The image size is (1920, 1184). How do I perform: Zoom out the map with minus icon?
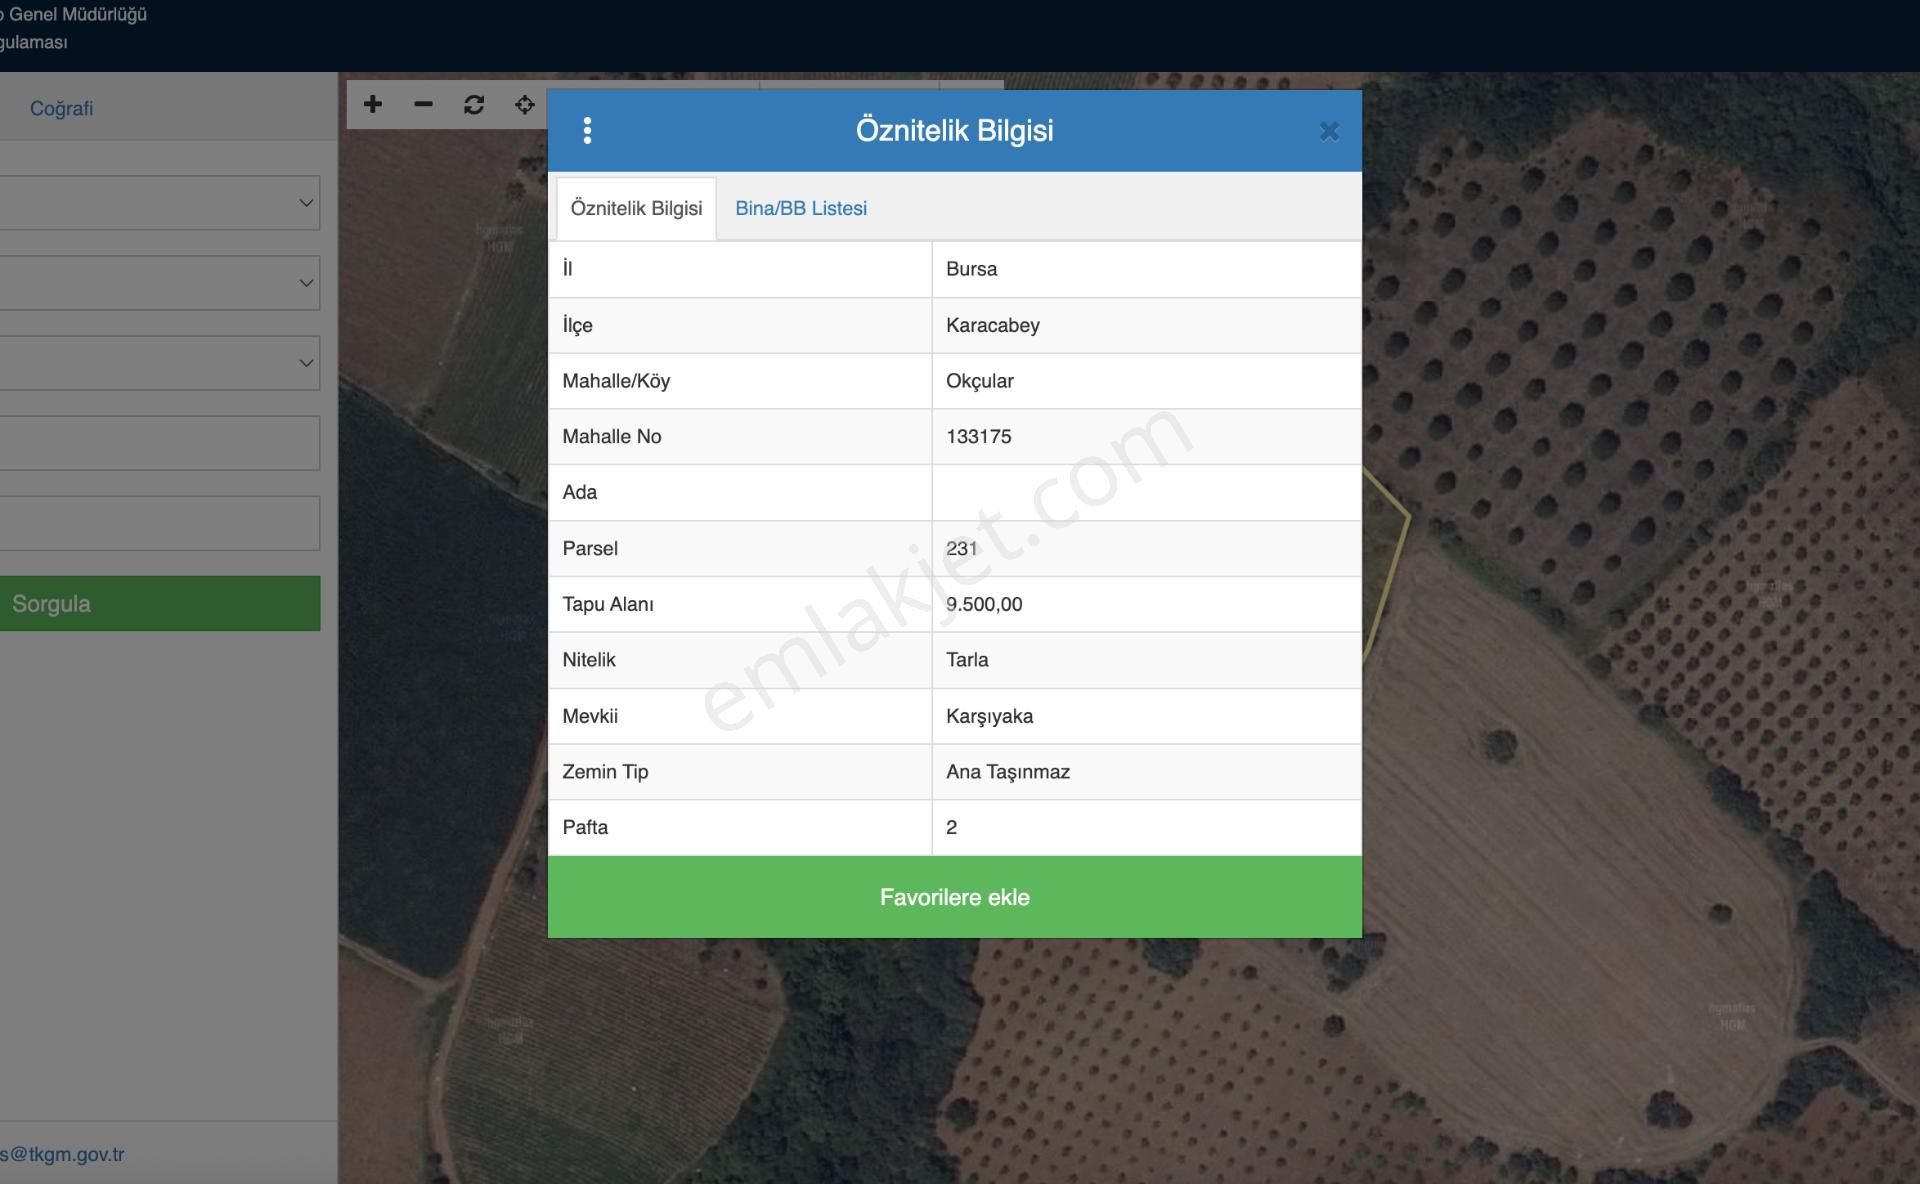pos(423,104)
